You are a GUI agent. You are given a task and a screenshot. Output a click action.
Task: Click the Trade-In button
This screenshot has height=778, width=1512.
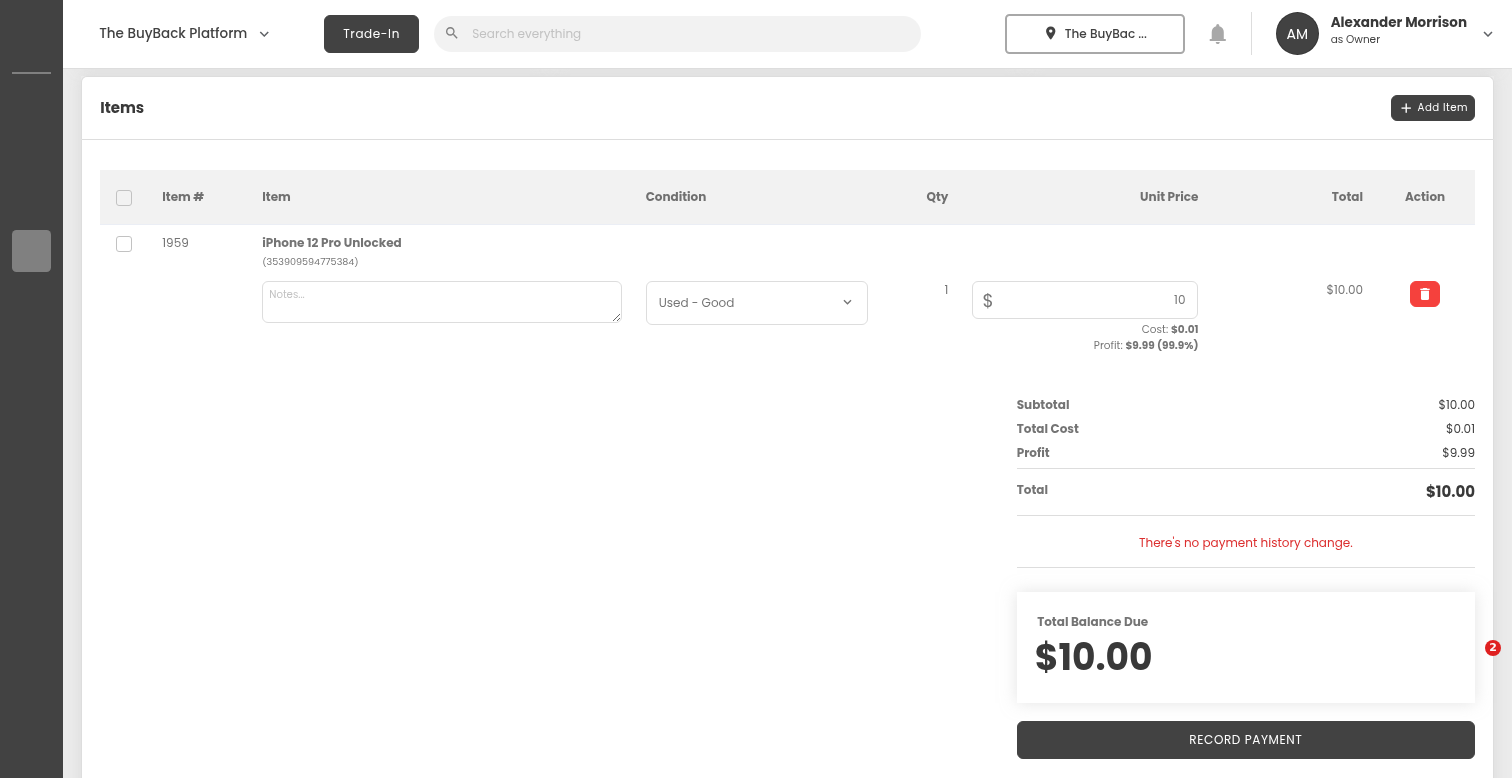pos(371,34)
